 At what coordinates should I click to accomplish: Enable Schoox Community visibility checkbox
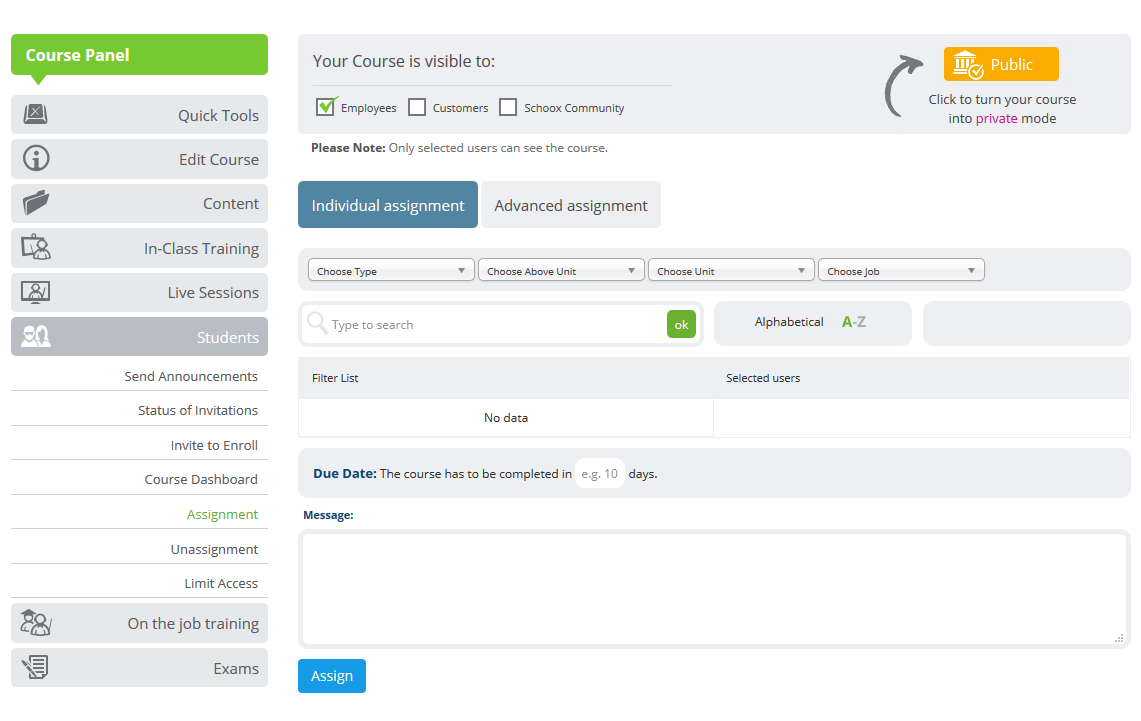pyautogui.click(x=508, y=108)
